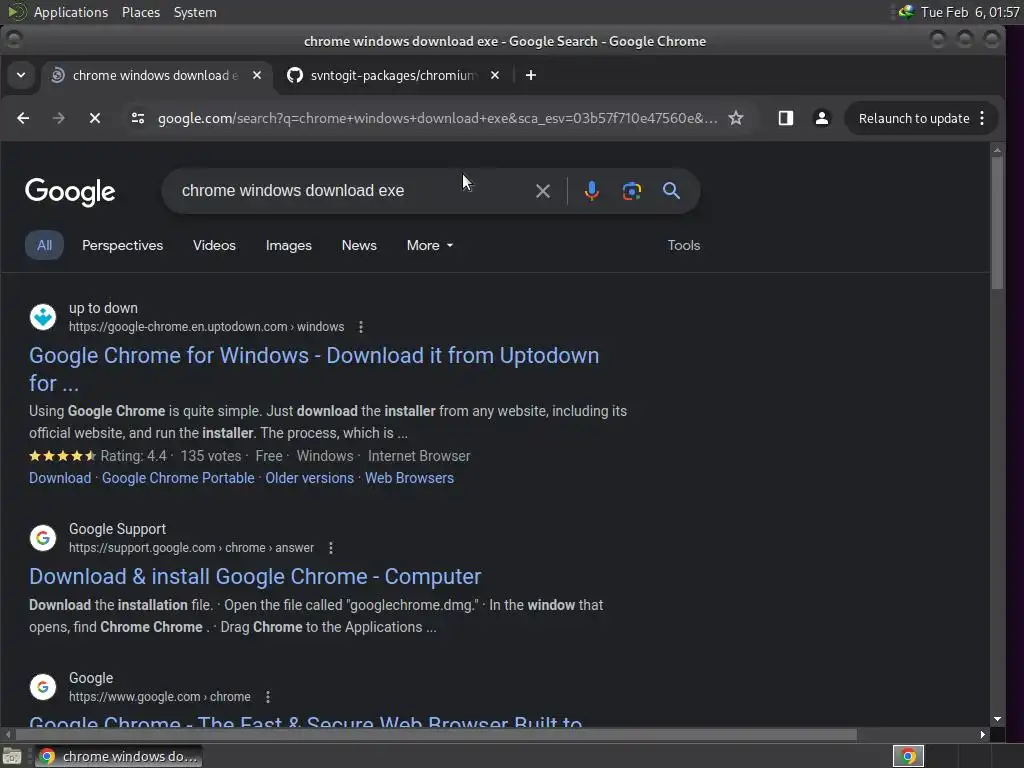This screenshot has width=1024, height=768.
Task: Open Google Chrome Portable sublink
Action: pyautogui.click(x=178, y=478)
